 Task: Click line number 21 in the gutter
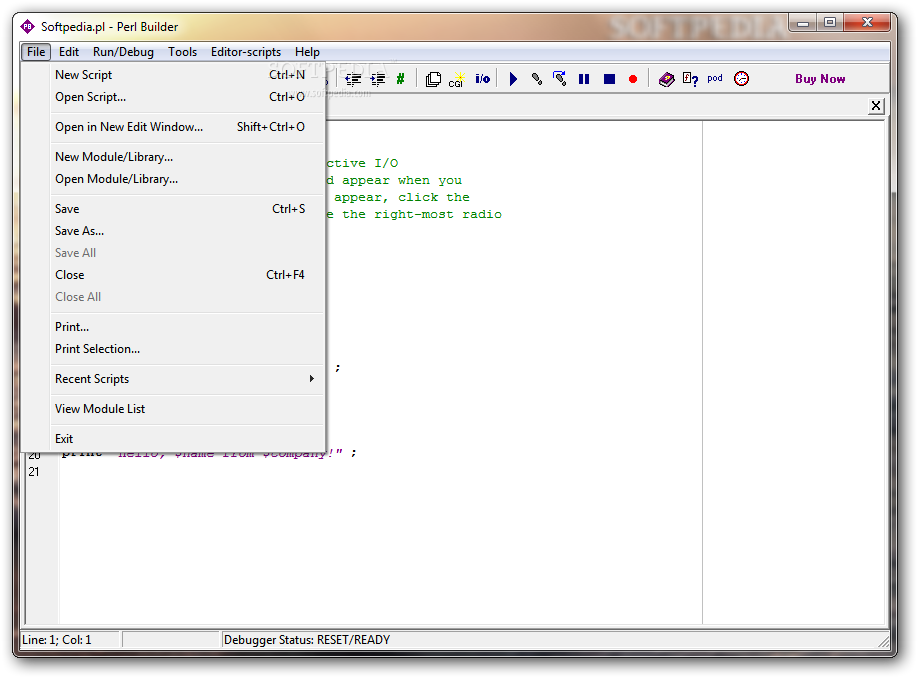pos(34,472)
